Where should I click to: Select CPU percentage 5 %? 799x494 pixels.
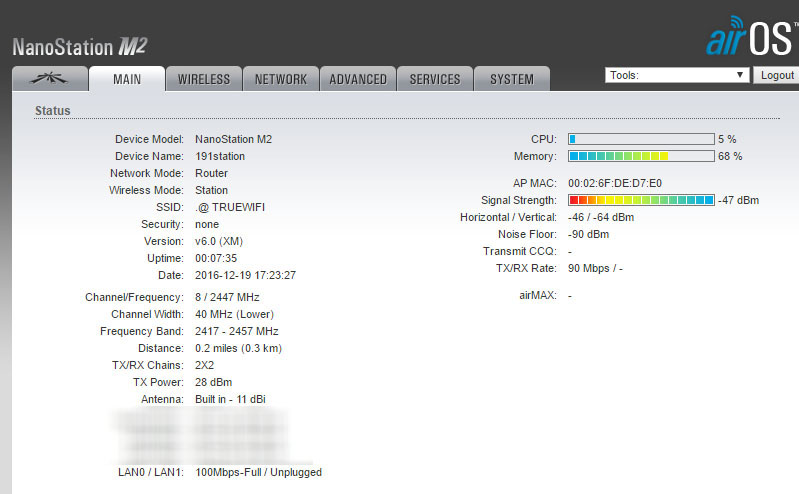[x=727, y=139]
